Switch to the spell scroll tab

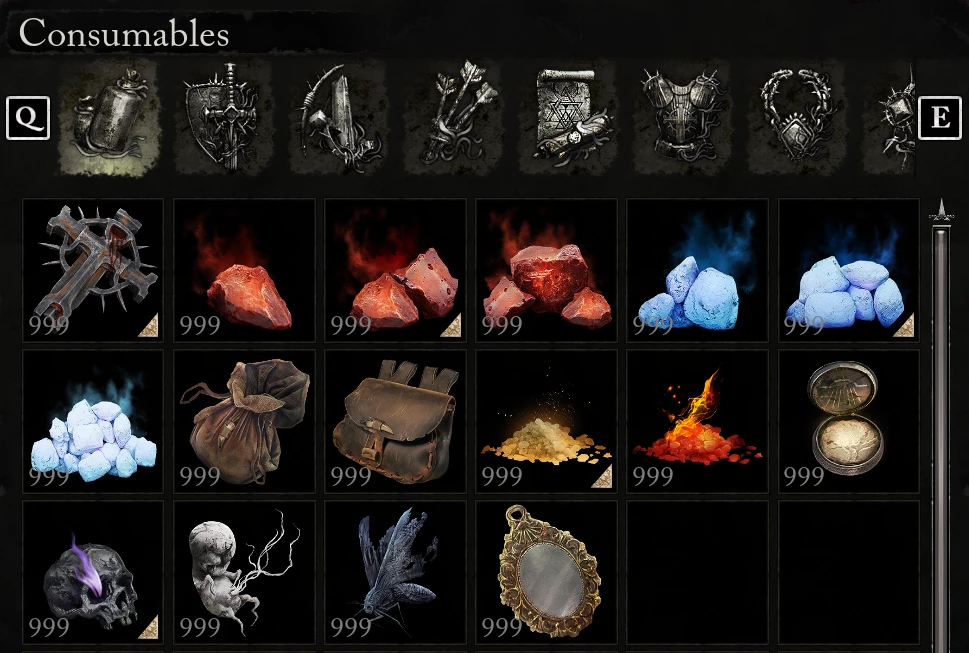(x=569, y=117)
